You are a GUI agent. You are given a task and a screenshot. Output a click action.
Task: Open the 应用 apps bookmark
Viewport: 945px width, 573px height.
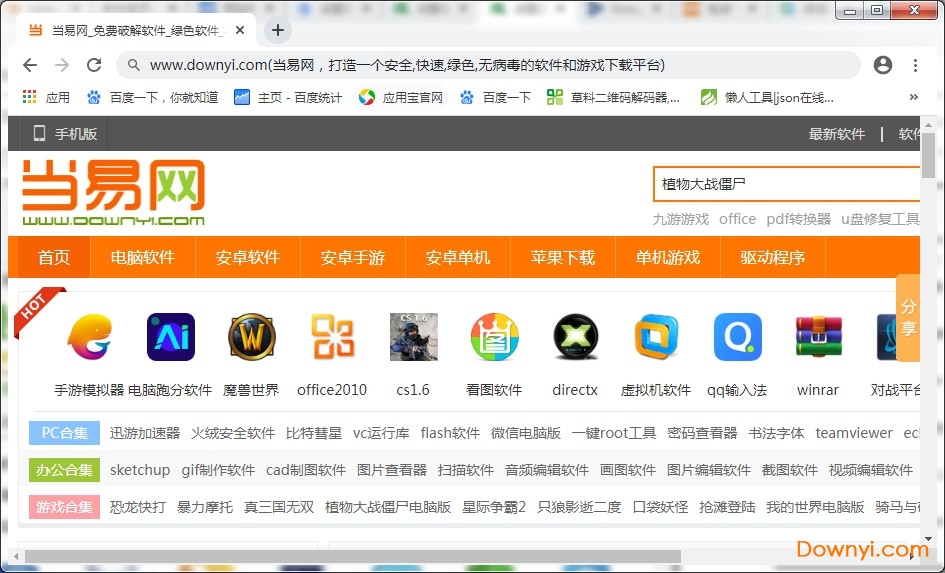click(x=46, y=98)
